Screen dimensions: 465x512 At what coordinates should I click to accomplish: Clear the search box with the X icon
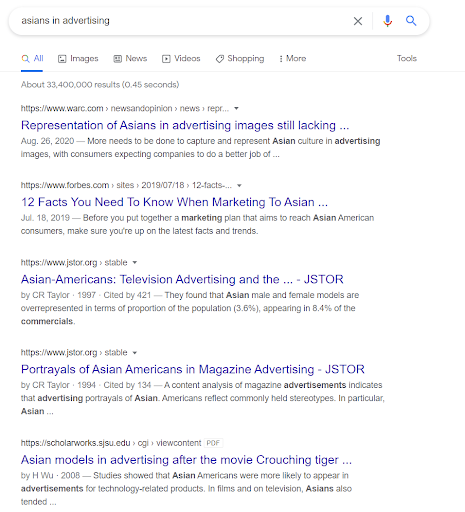pyautogui.click(x=358, y=21)
